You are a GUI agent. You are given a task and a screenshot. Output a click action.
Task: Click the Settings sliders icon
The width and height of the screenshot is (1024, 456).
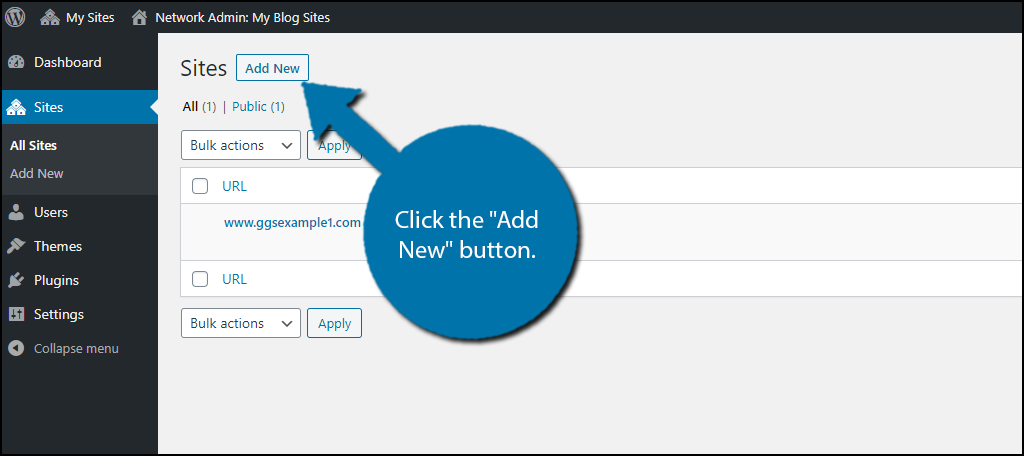[16, 314]
